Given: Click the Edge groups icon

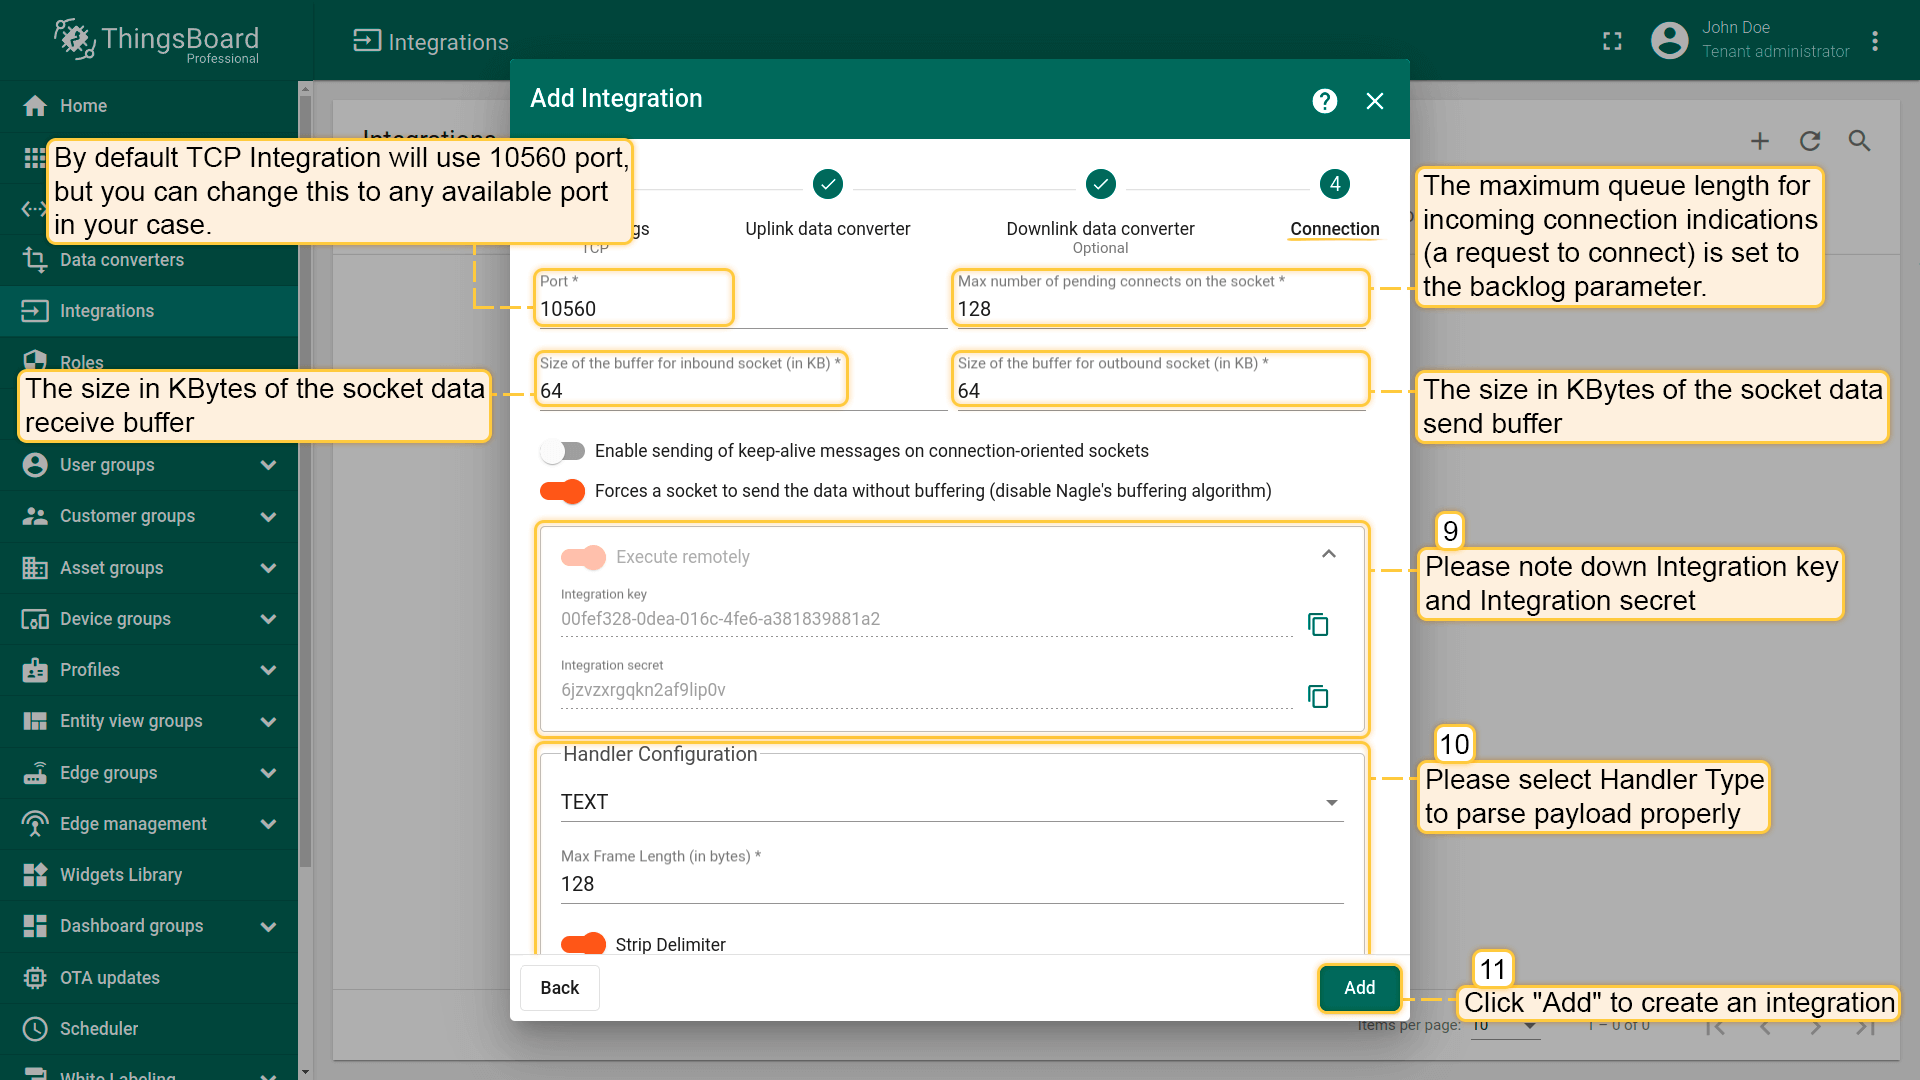Looking at the screenshot, I should click(x=35, y=773).
